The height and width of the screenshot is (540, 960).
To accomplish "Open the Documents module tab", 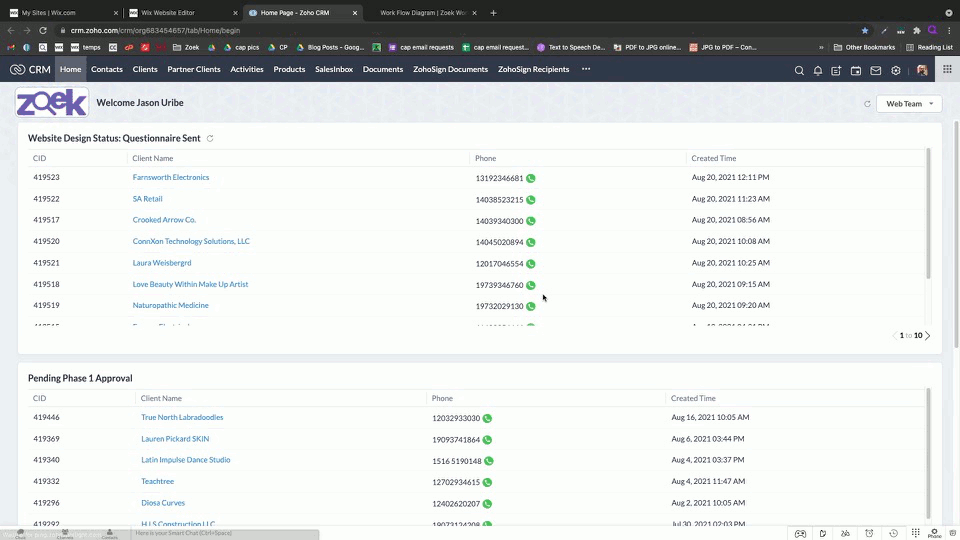I will (x=383, y=69).
